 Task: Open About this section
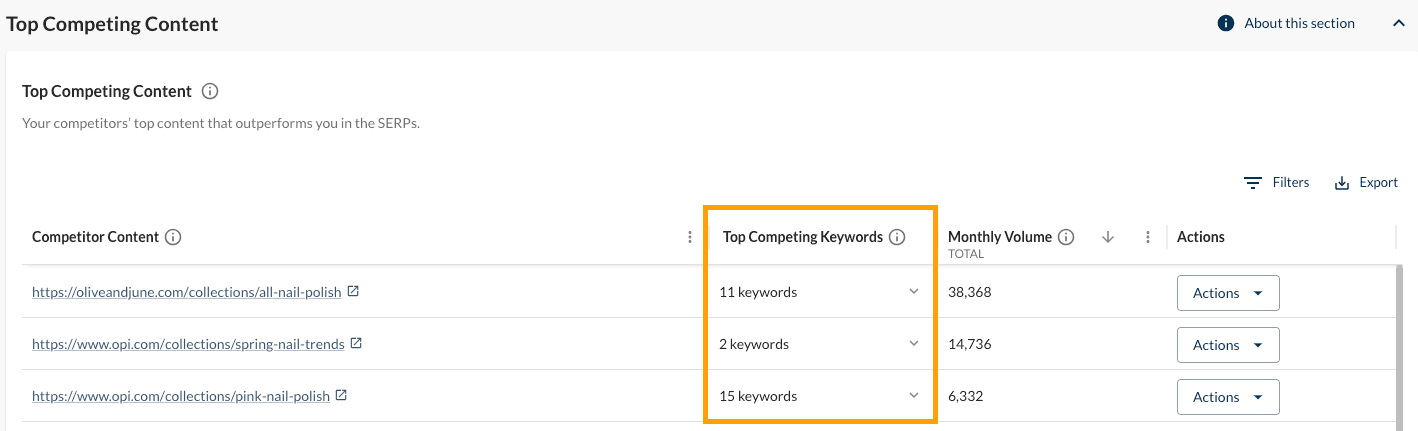[1287, 23]
